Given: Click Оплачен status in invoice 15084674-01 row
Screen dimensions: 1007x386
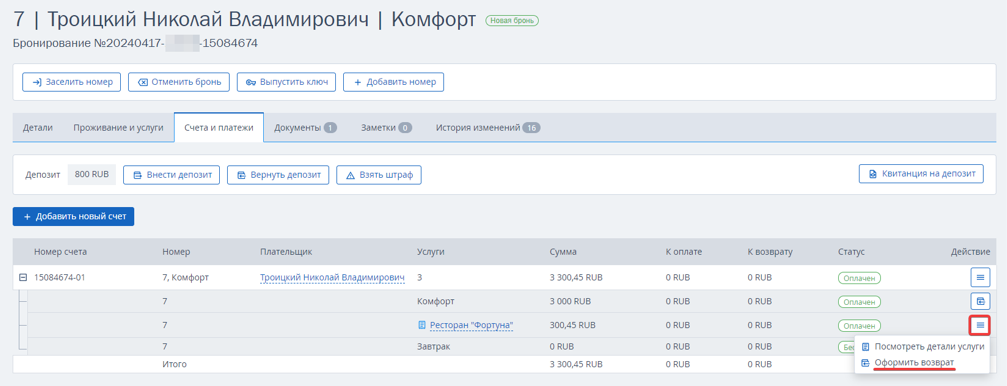Looking at the screenshot, I should 859,278.
